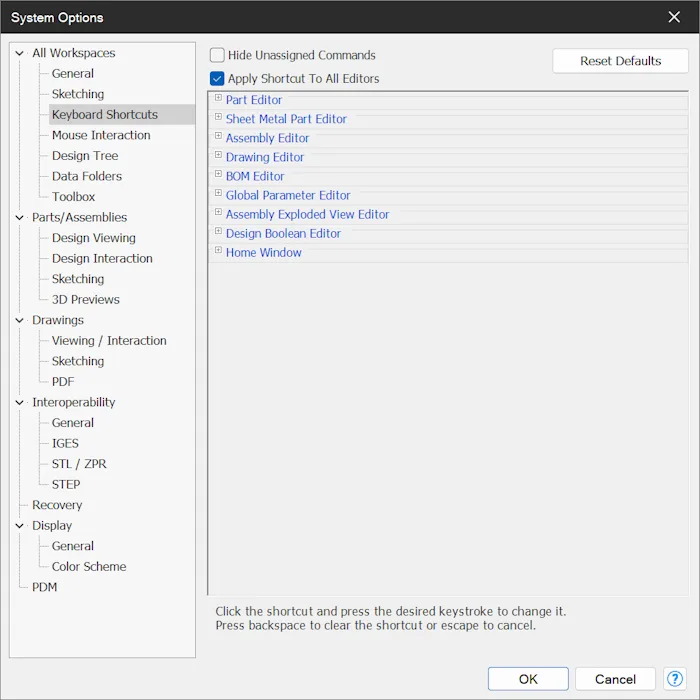Open Design Tree settings
700x700 pixels.
click(x=85, y=156)
